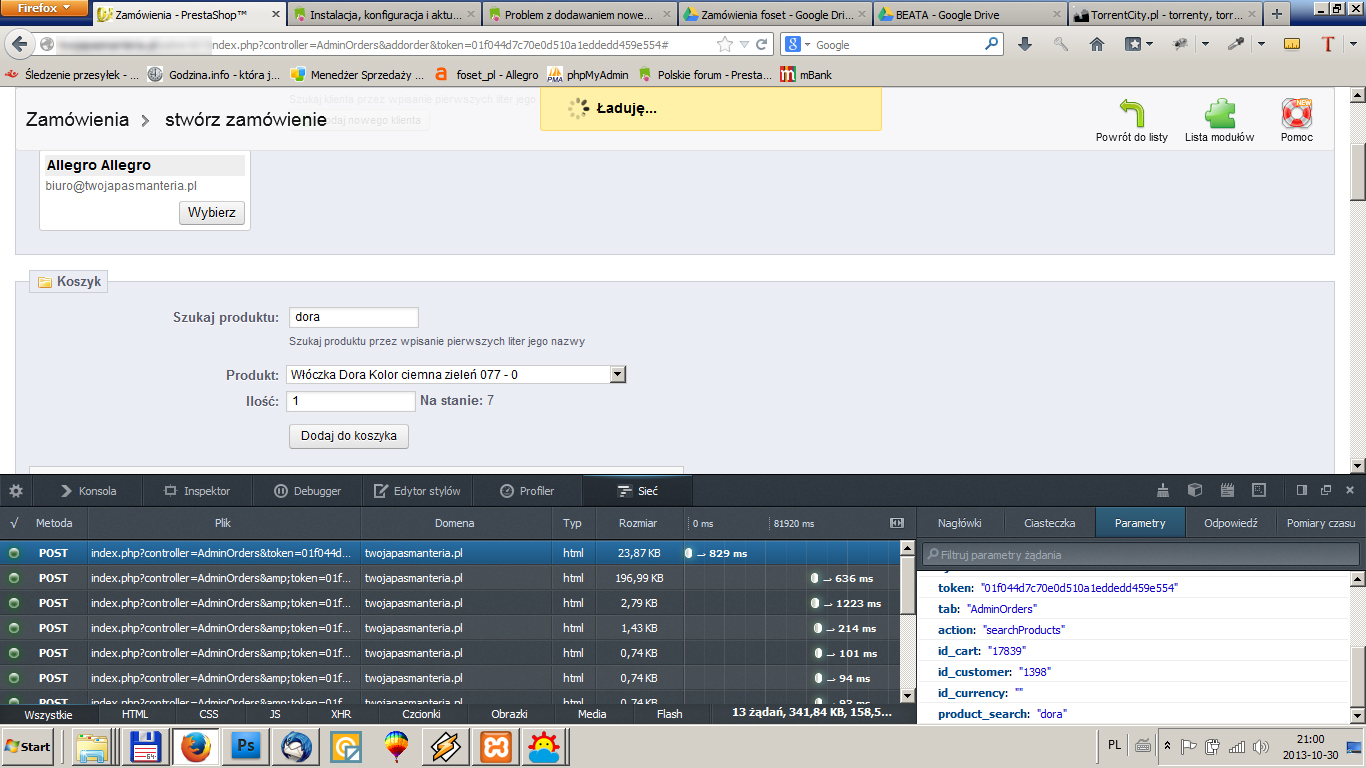Show Wszystkie network requests filter
The image size is (1366, 768).
pos(49,714)
